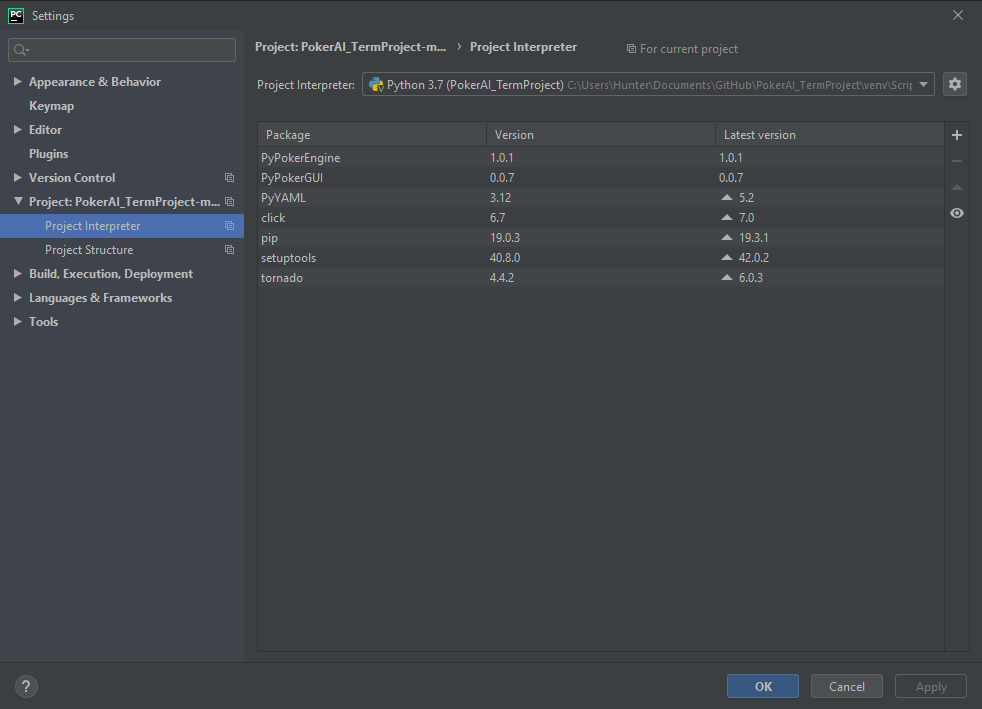Viewport: 982px width, 709px height.
Task: Click the upgrade arrow next to click 7.0
Action: pyautogui.click(x=726, y=217)
